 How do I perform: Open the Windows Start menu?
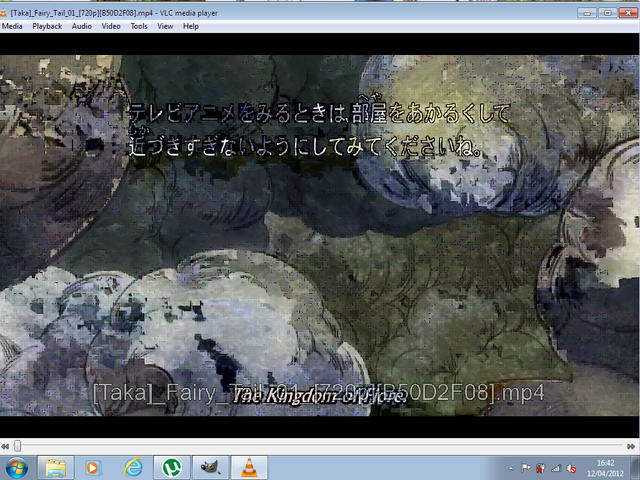[x=16, y=468]
